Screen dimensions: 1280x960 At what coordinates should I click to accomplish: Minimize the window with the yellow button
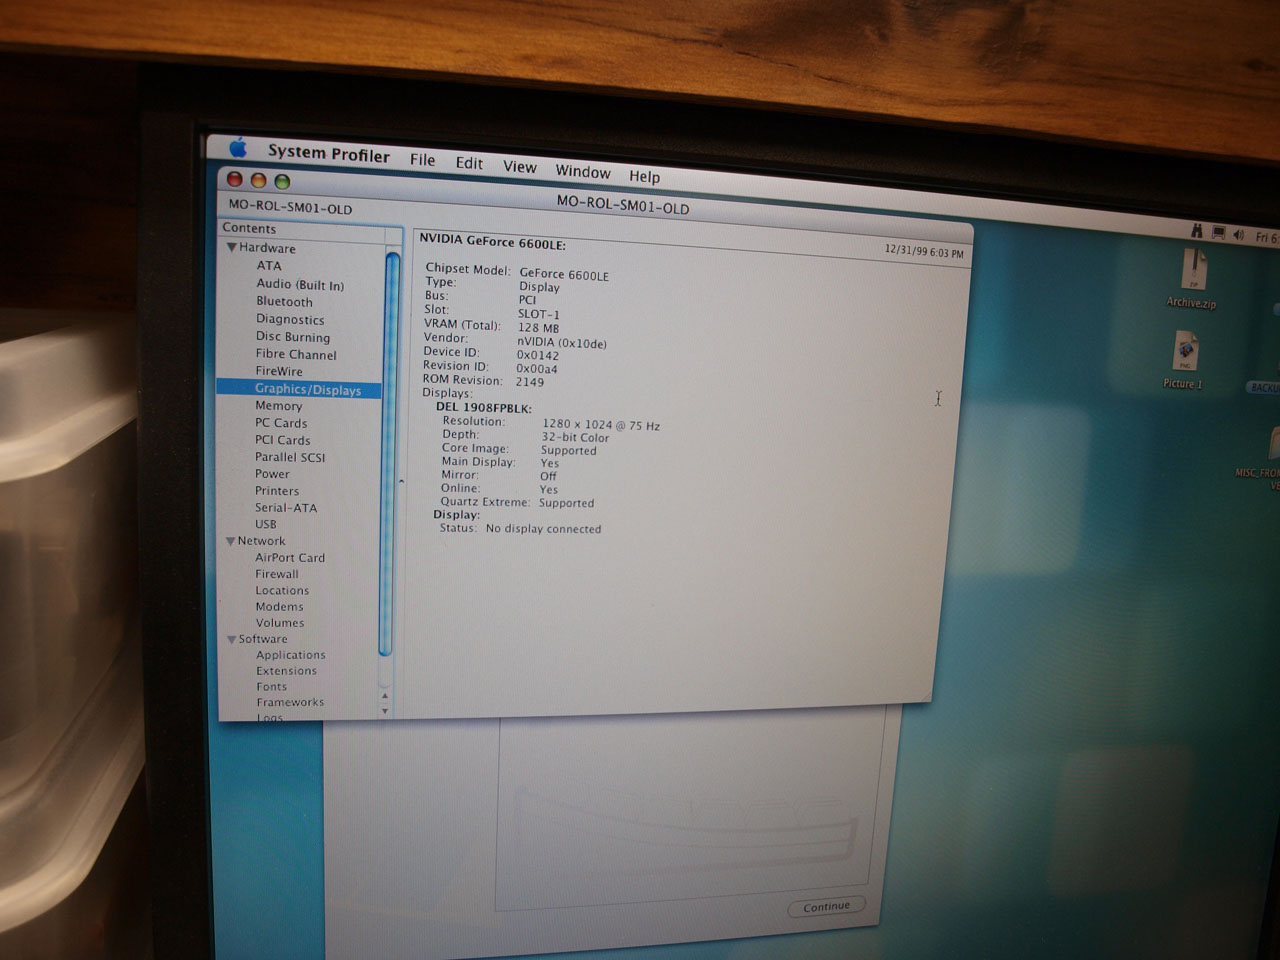click(258, 180)
